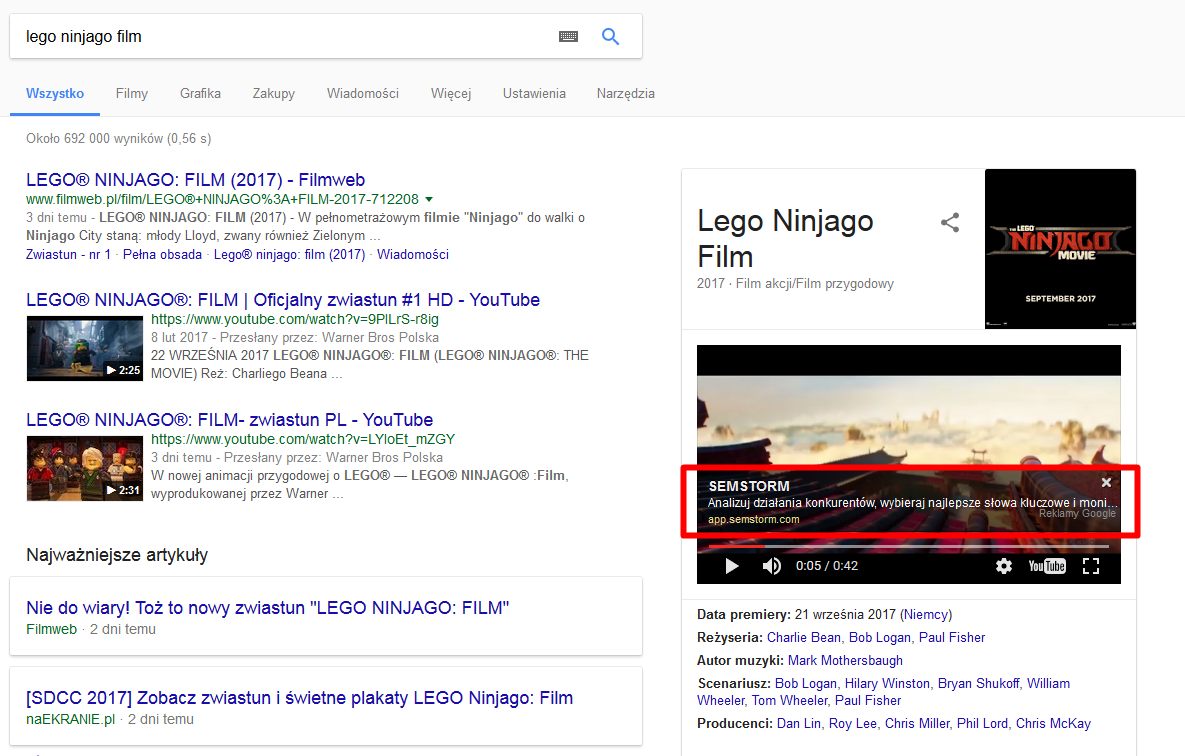
Task: Switch to the Grafika tab
Action: coord(200,94)
